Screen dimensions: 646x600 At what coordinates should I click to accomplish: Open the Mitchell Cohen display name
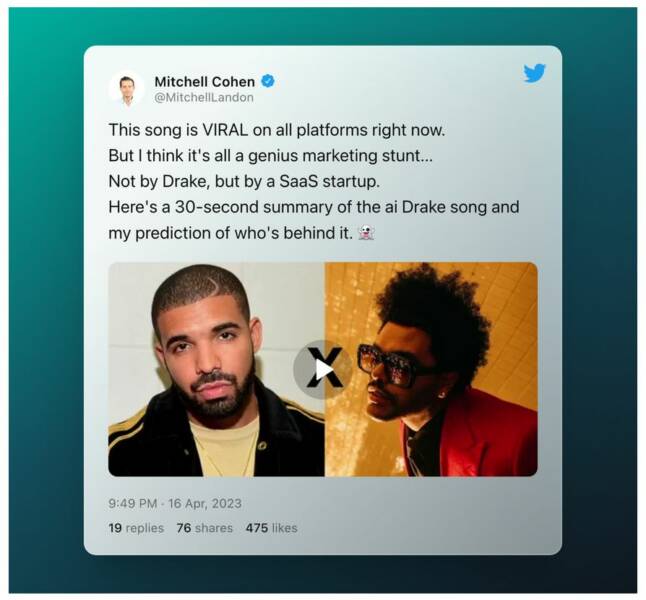(x=204, y=82)
